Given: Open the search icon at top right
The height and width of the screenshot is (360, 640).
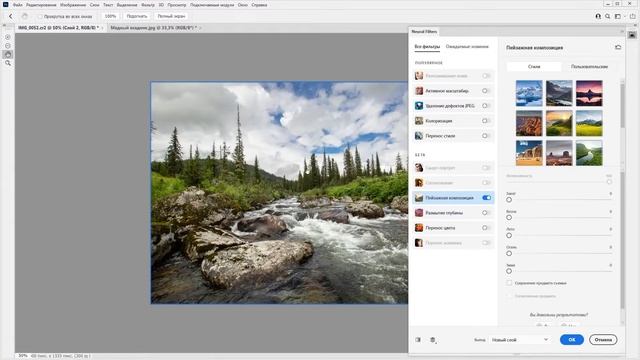Looking at the screenshot, I should click(607, 16).
